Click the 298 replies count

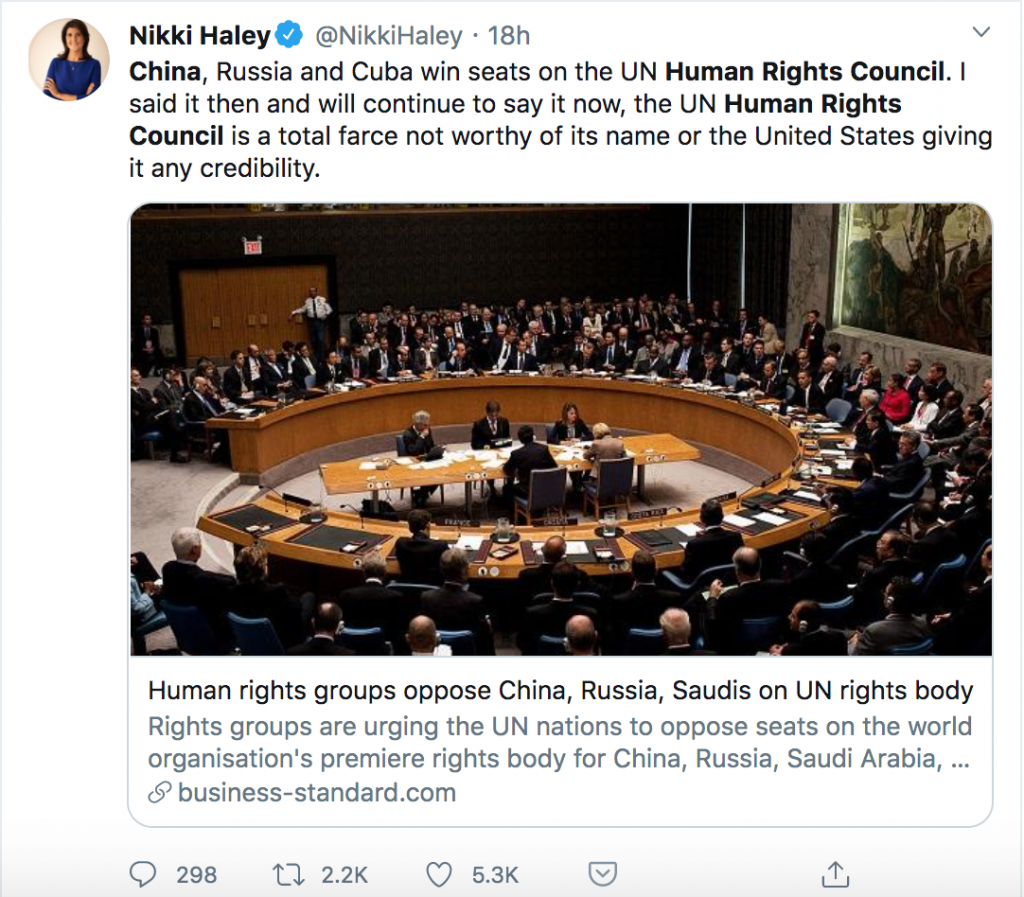[196, 875]
